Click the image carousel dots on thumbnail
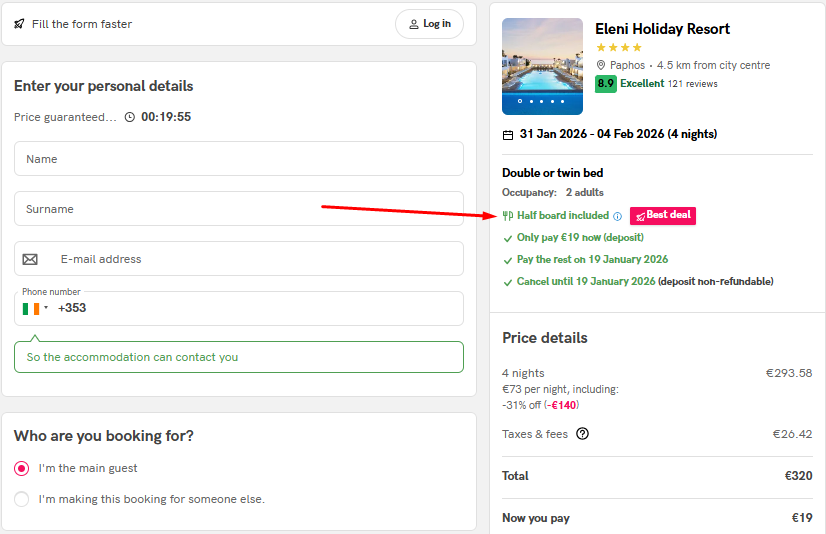826x534 pixels. [541, 101]
